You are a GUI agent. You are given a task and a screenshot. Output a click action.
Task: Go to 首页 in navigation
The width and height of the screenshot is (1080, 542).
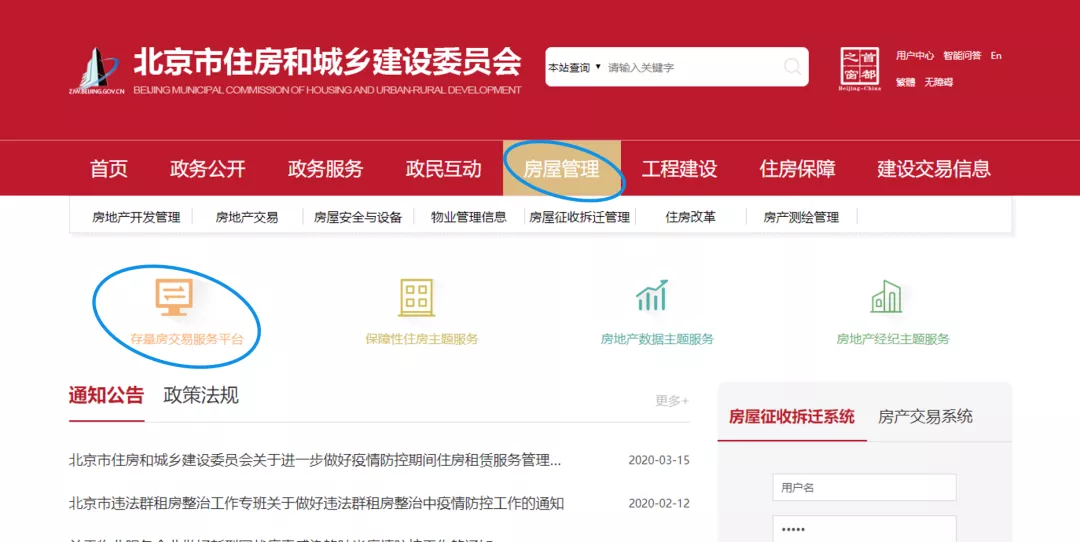[109, 169]
